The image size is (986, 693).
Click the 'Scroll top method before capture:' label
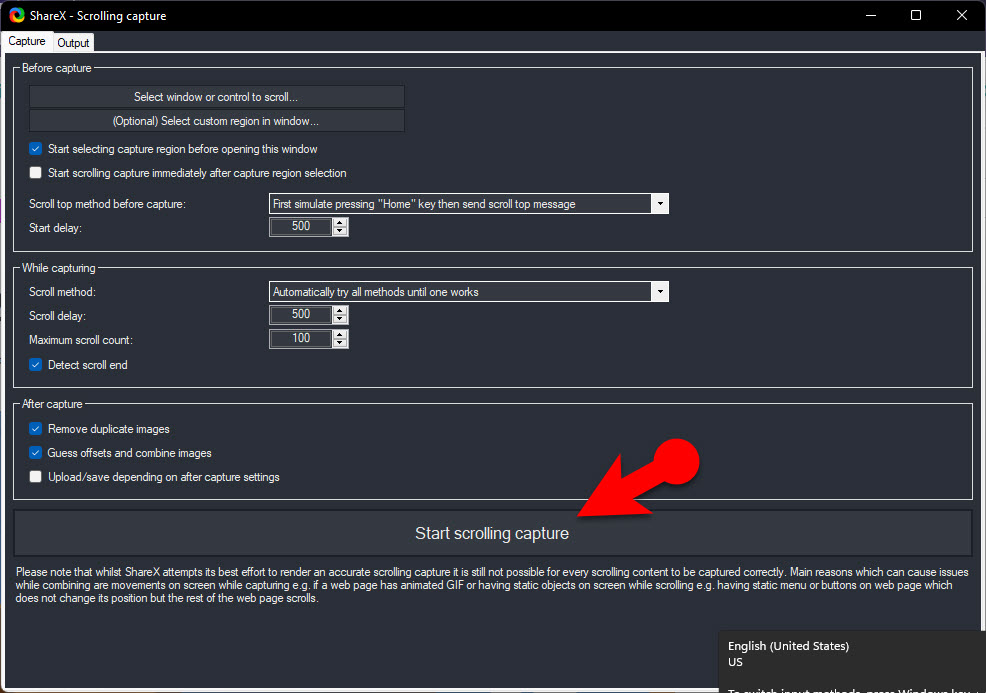[x=108, y=204]
